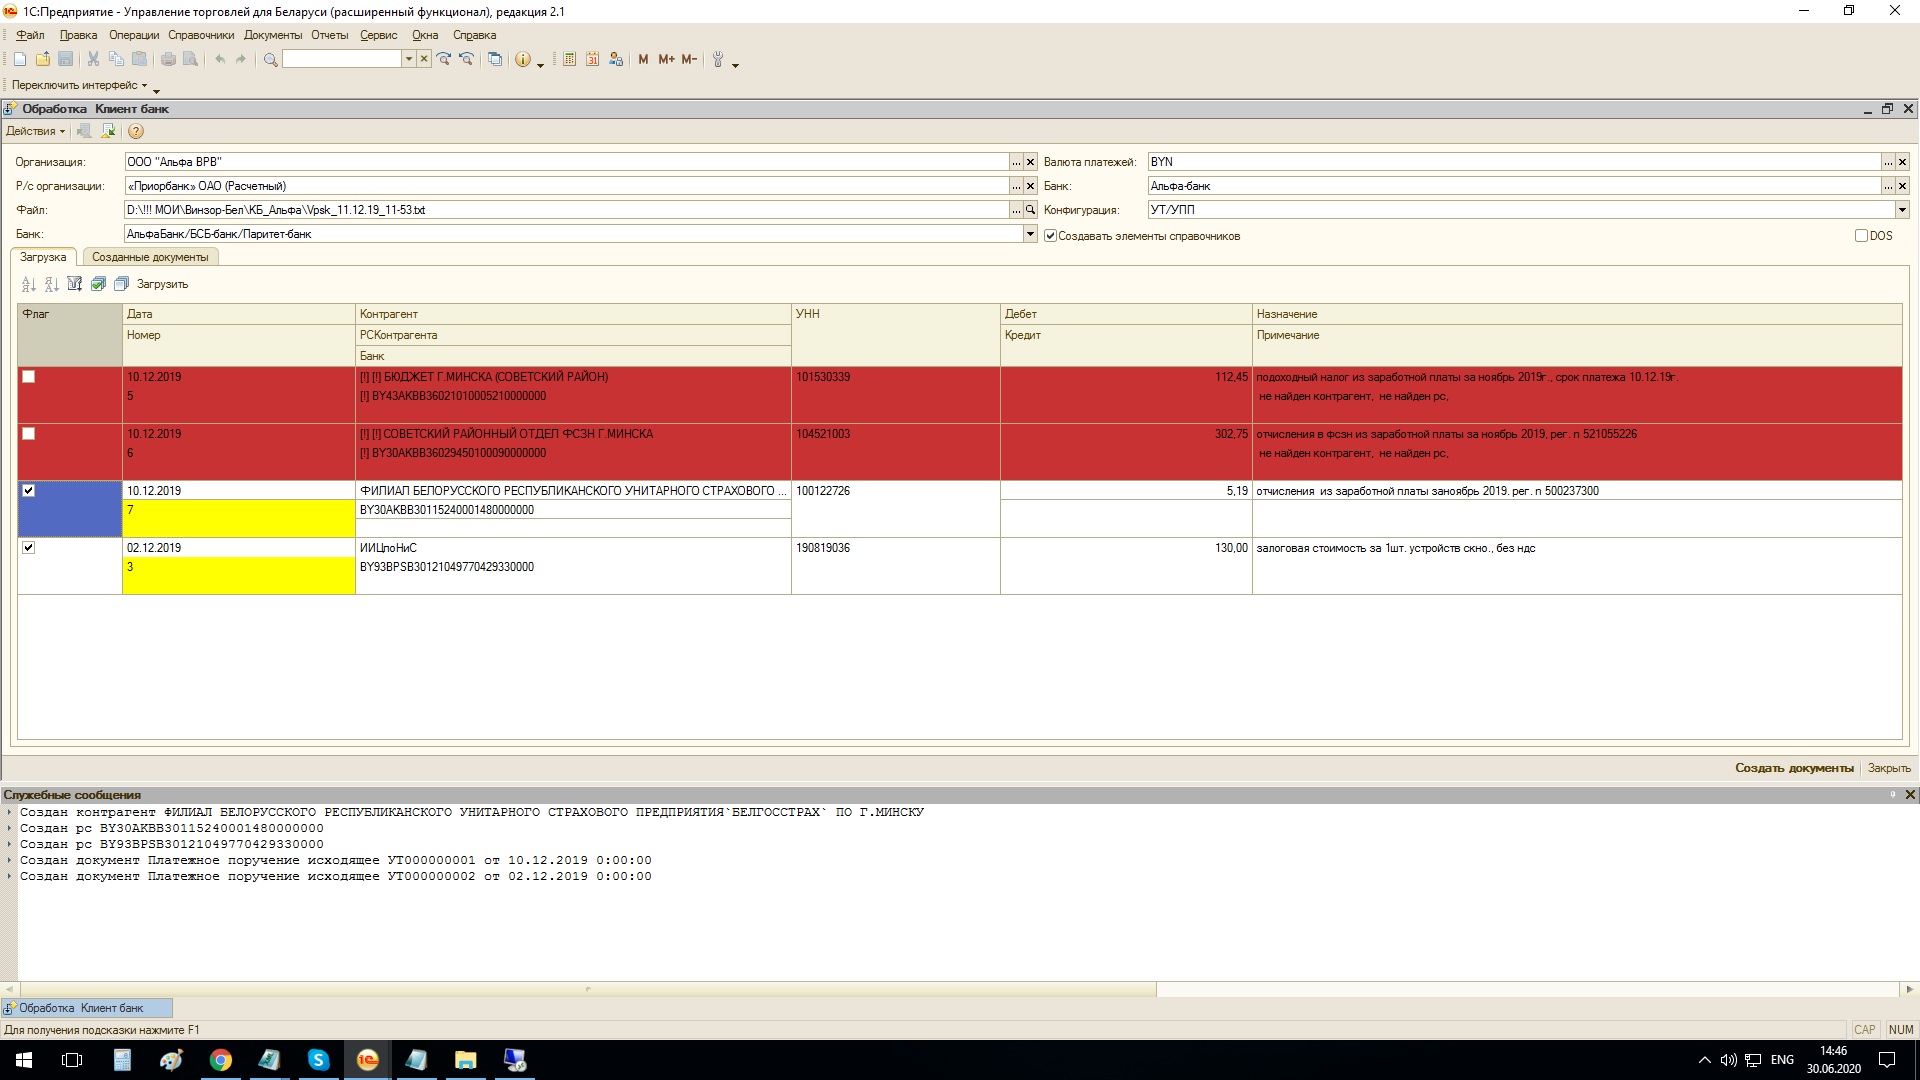Open Skype from the Windows taskbar
This screenshot has width=1920, height=1080.
318,1060
